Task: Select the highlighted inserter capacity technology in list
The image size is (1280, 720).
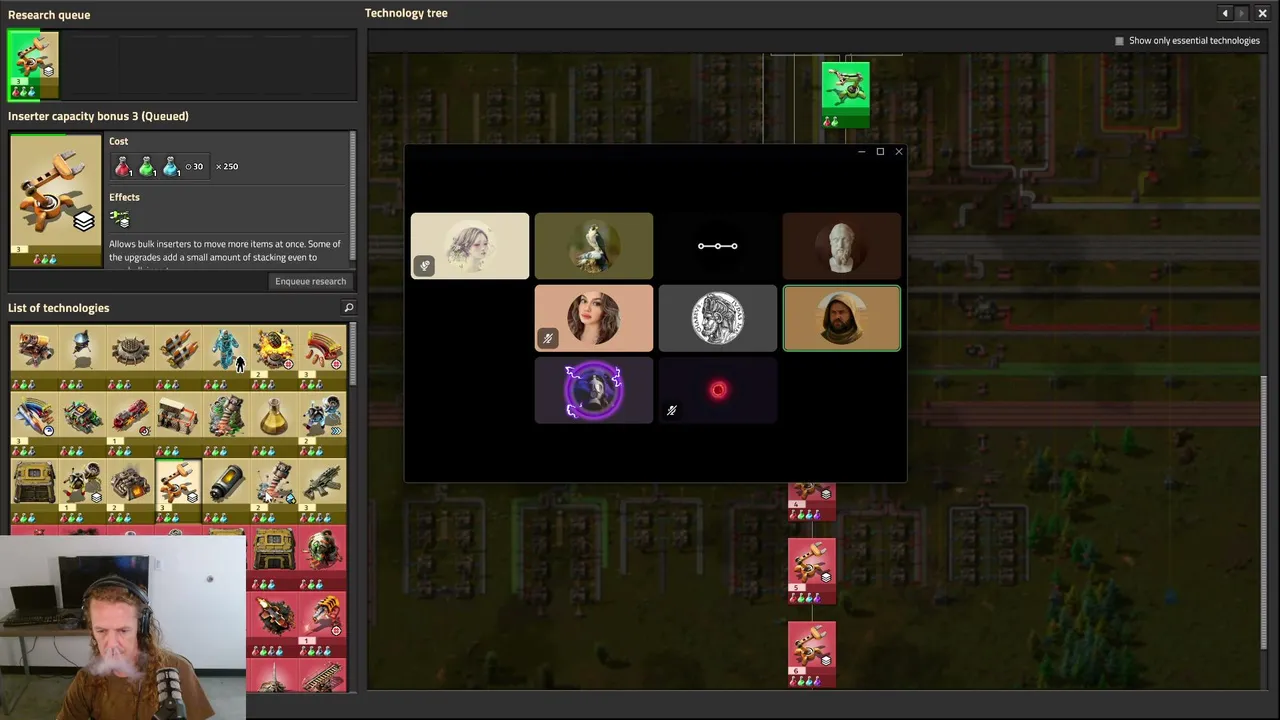Action: click(x=178, y=491)
